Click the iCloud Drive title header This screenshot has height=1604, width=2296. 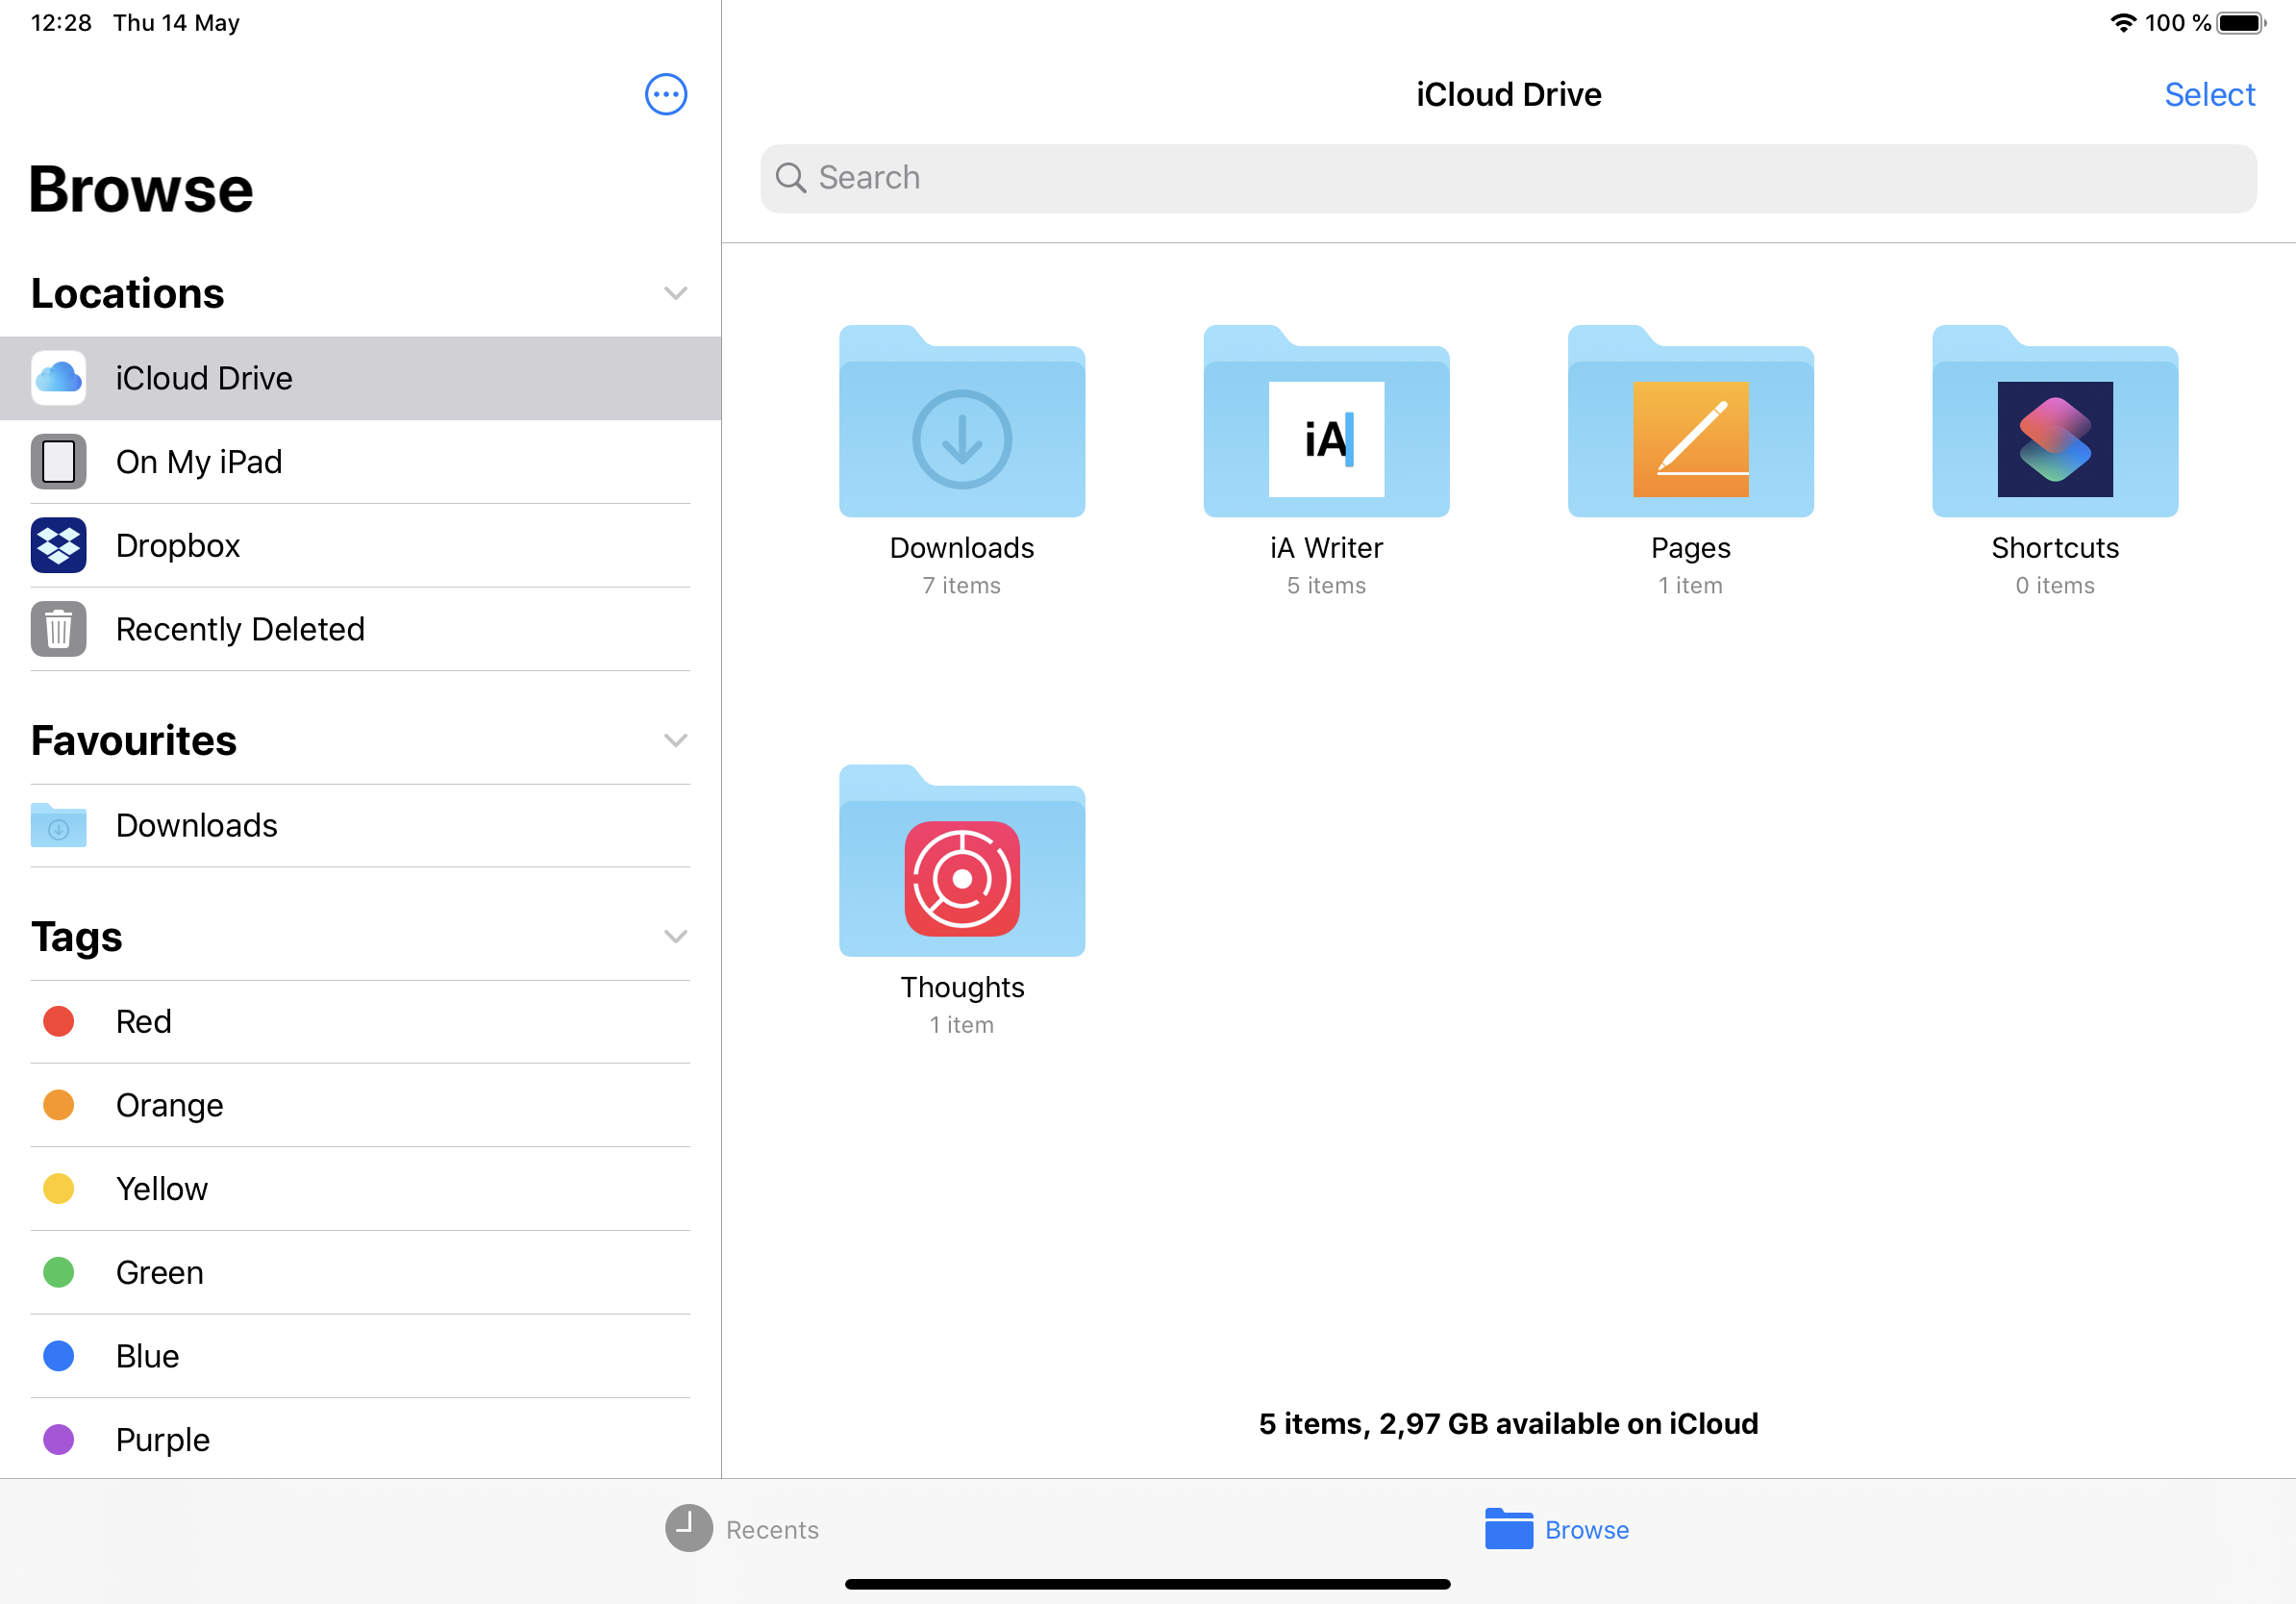click(x=1508, y=95)
